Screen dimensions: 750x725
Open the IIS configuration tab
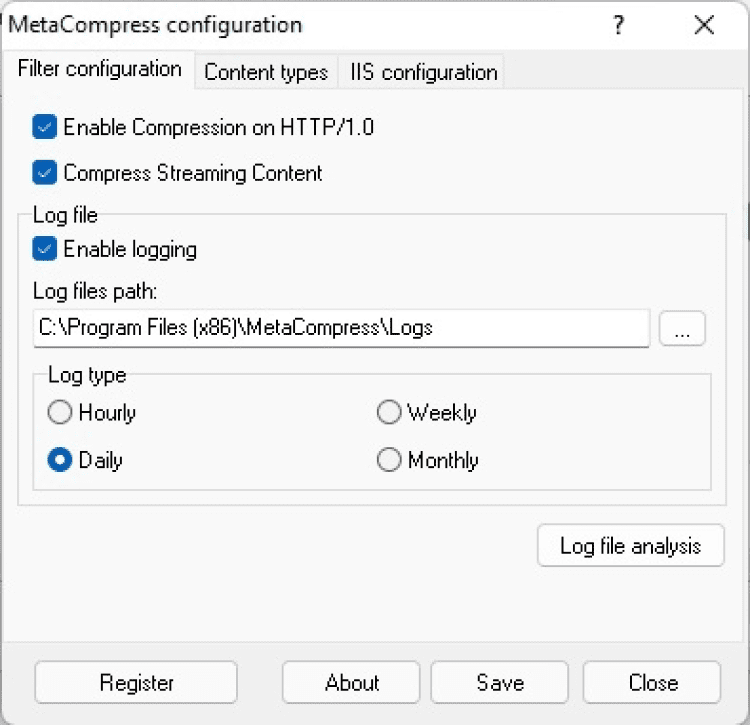[423, 72]
